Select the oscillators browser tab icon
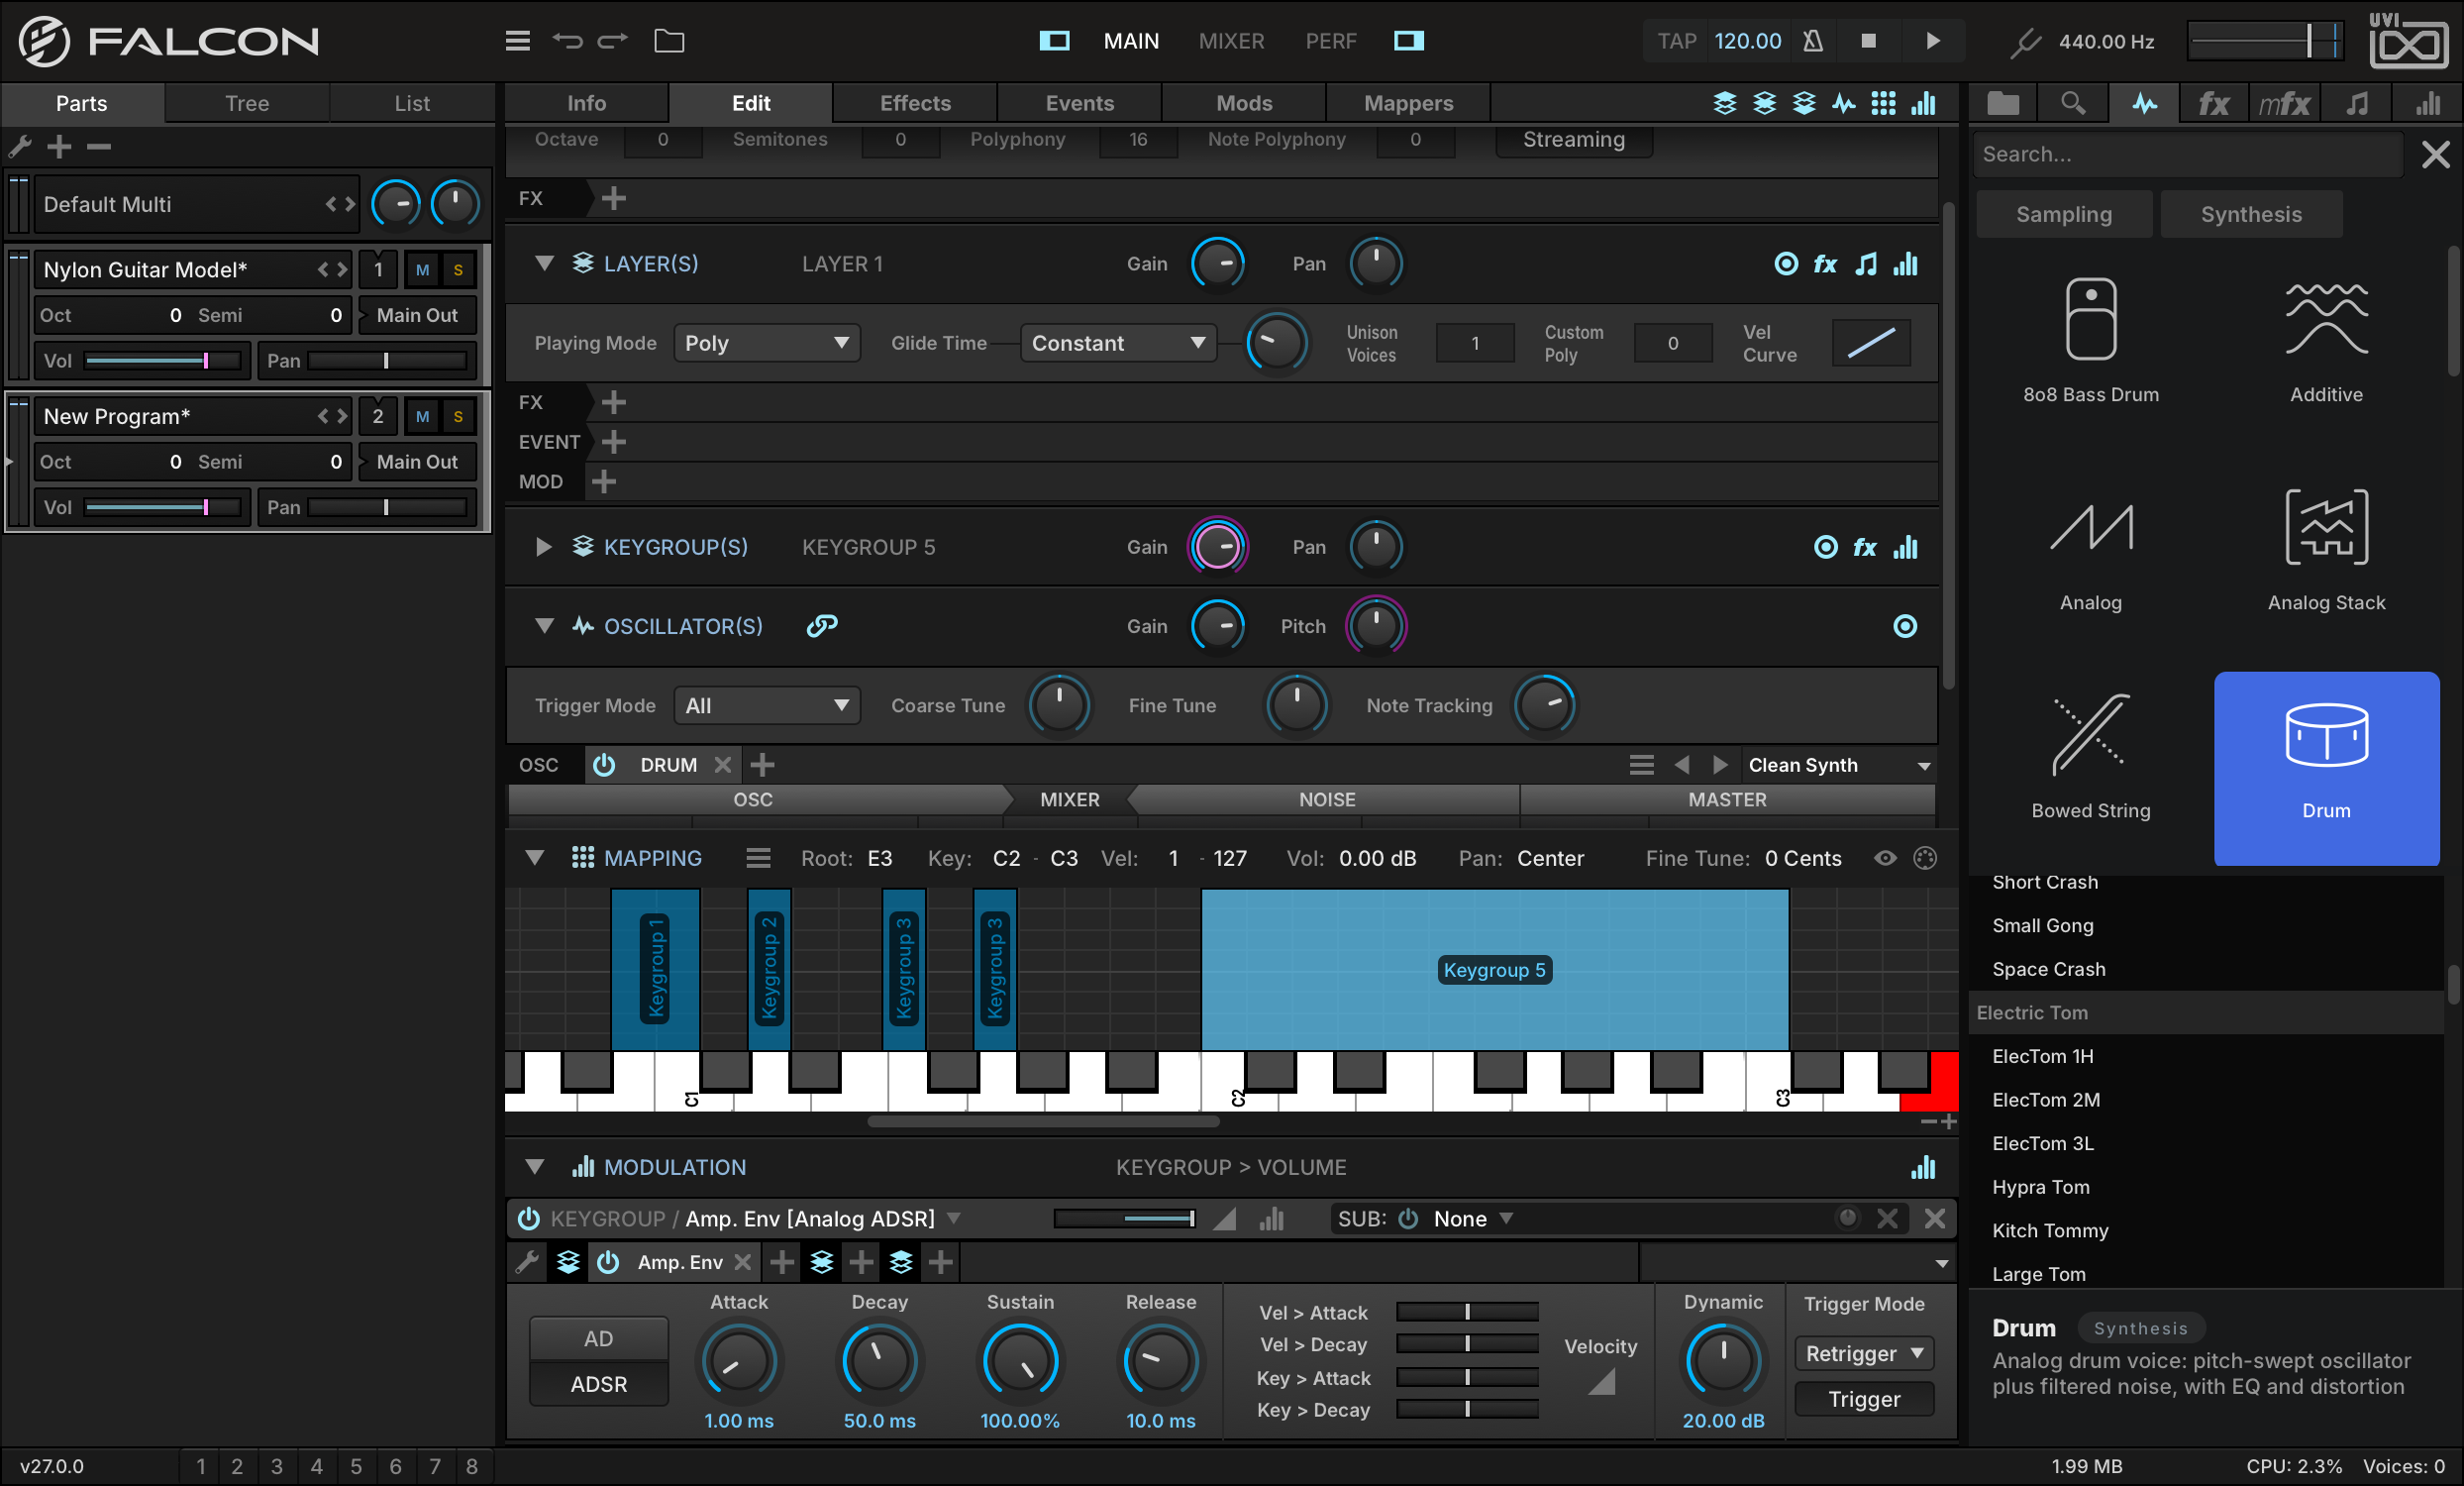 [x=2144, y=104]
